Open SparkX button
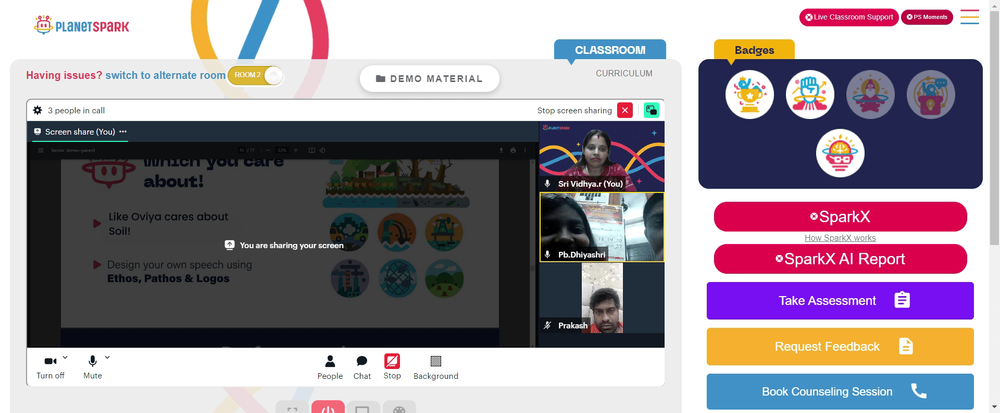The width and height of the screenshot is (1000, 413). coord(840,217)
